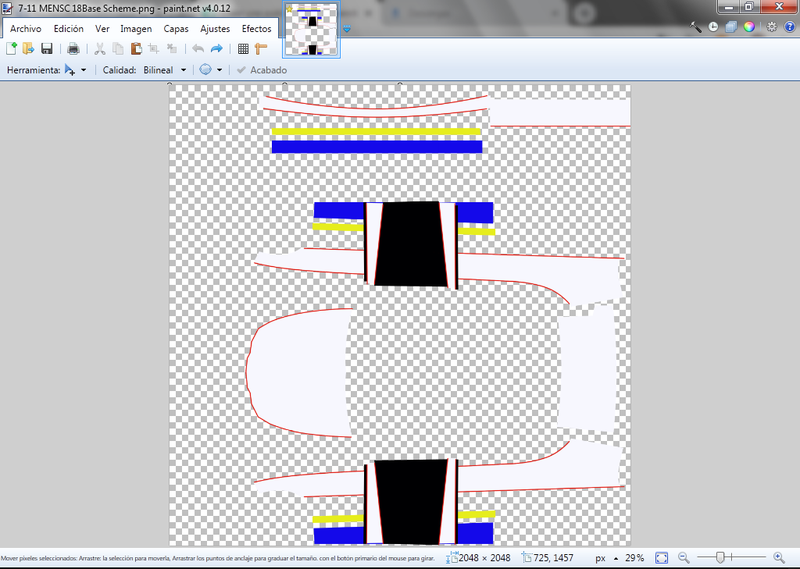Viewport: 800px width, 569px height.
Task: Expand the arrow next to clipping mode icon
Action: pos(219,70)
